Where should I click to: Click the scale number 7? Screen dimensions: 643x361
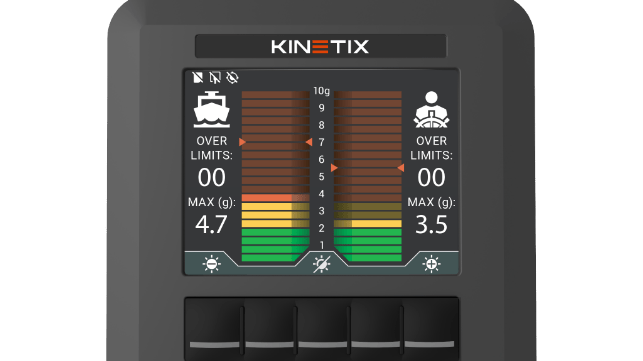(322, 142)
